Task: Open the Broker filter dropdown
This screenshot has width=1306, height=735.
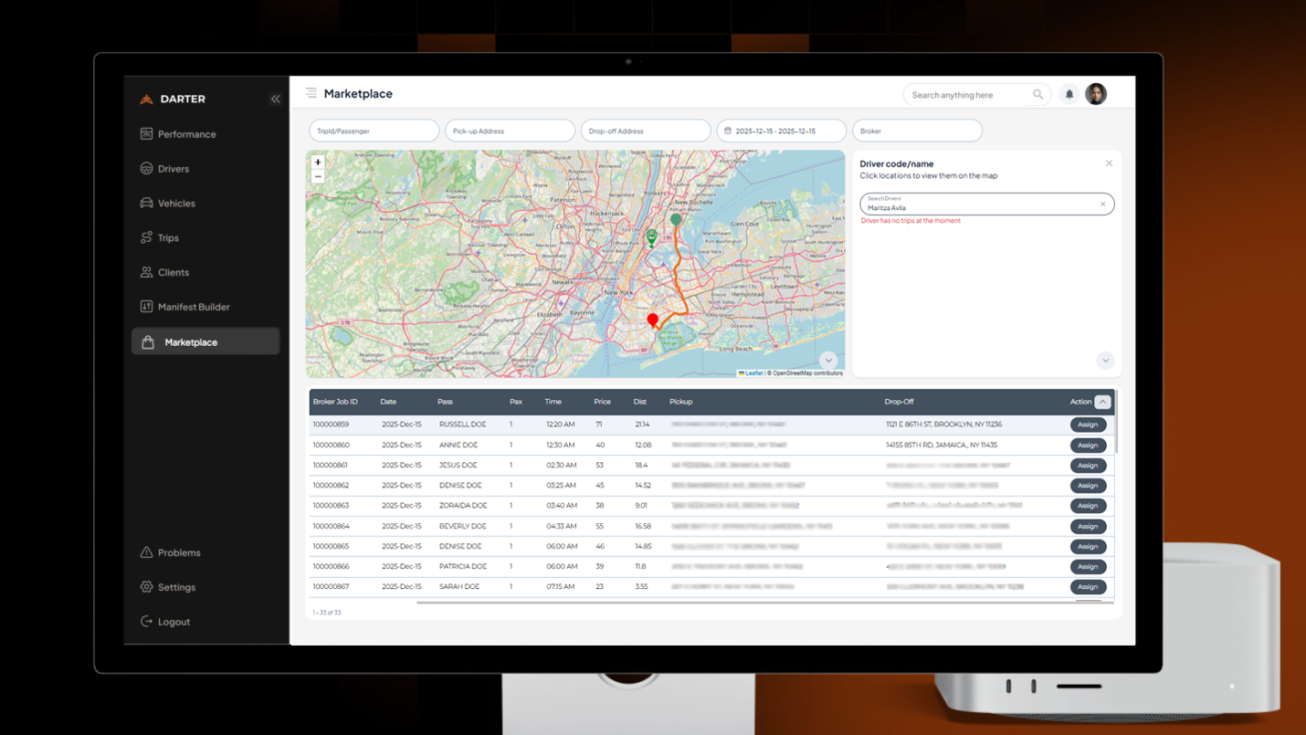Action: point(917,131)
